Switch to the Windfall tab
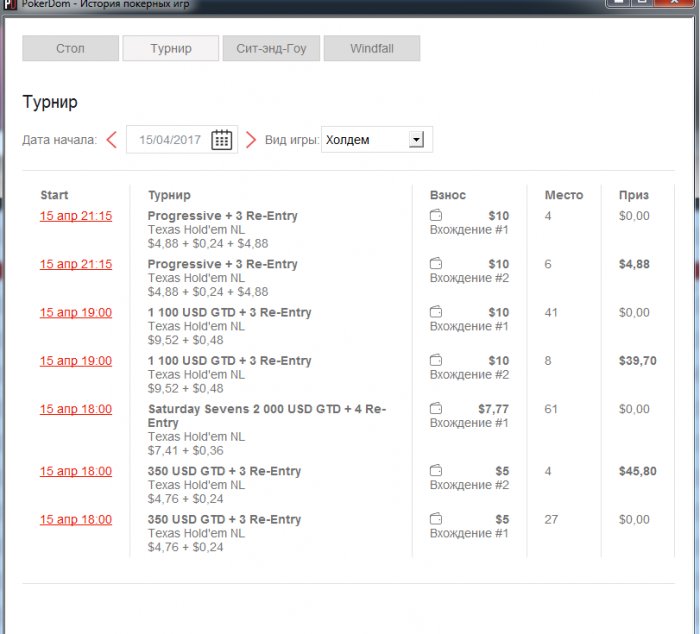This screenshot has width=700, height=634. (372, 48)
